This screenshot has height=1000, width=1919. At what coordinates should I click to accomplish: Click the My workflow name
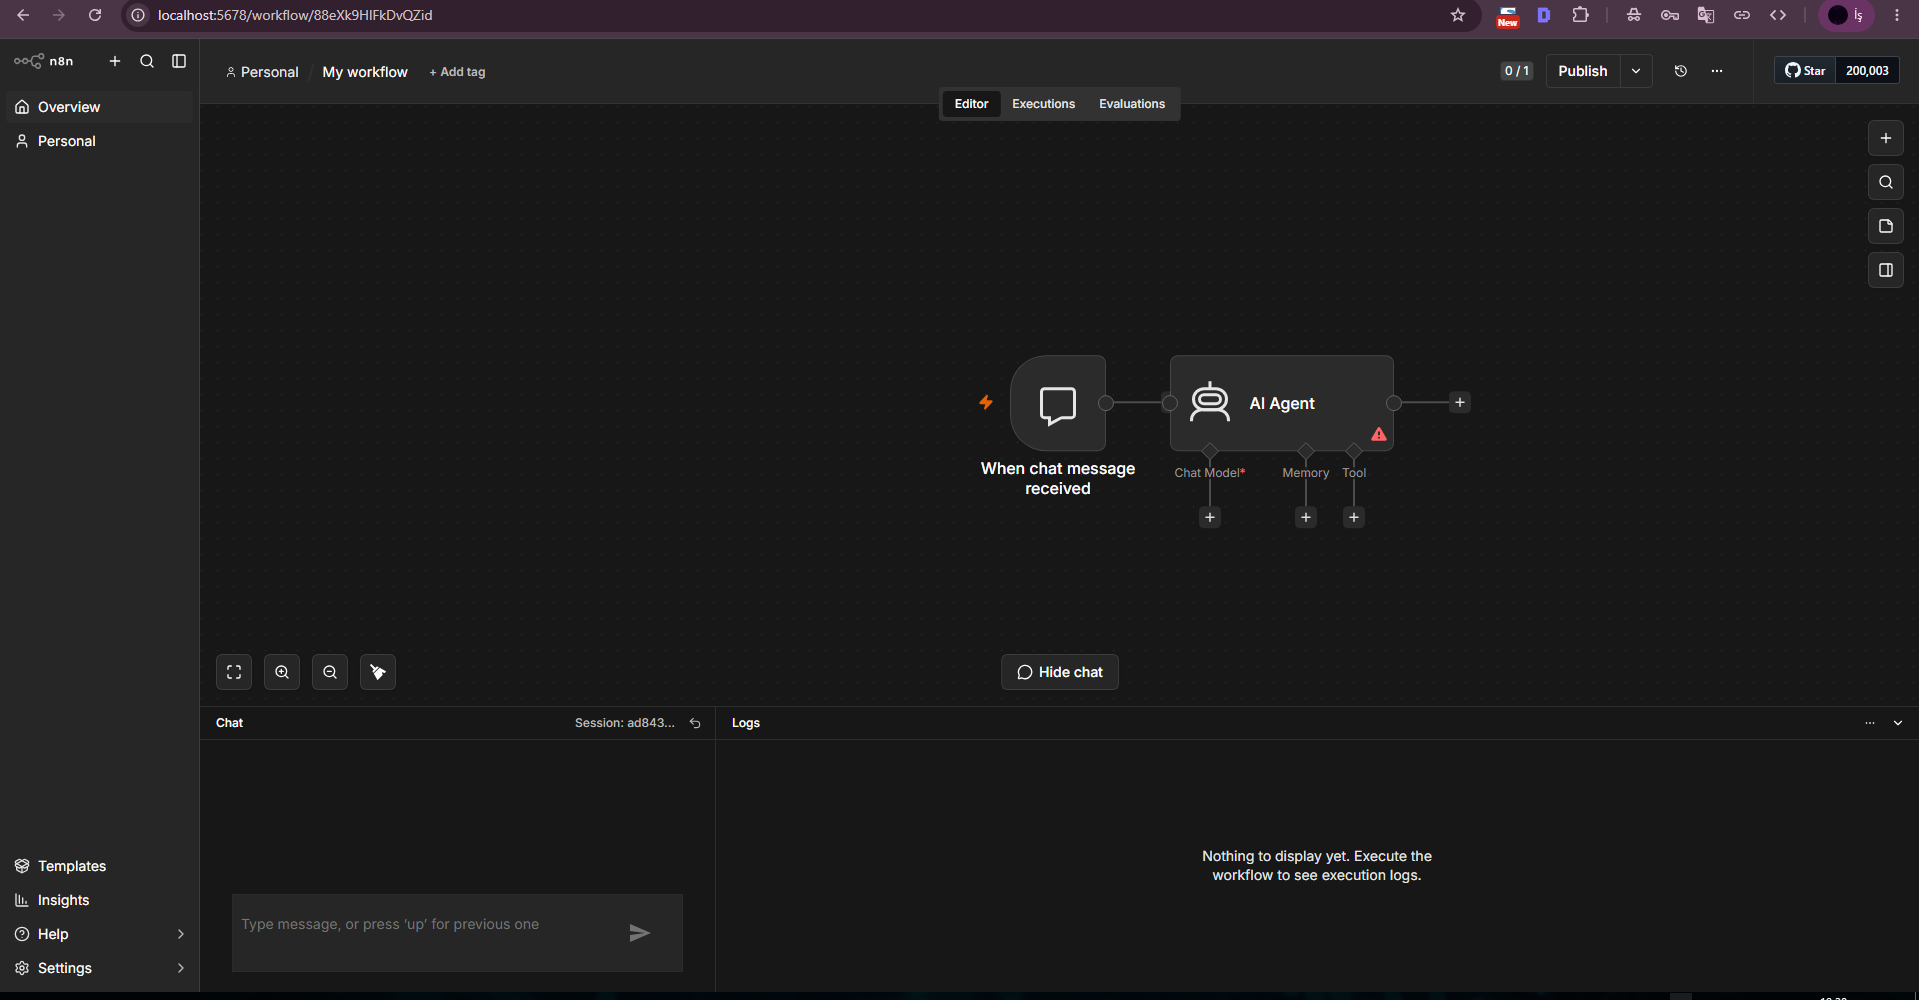(x=365, y=72)
